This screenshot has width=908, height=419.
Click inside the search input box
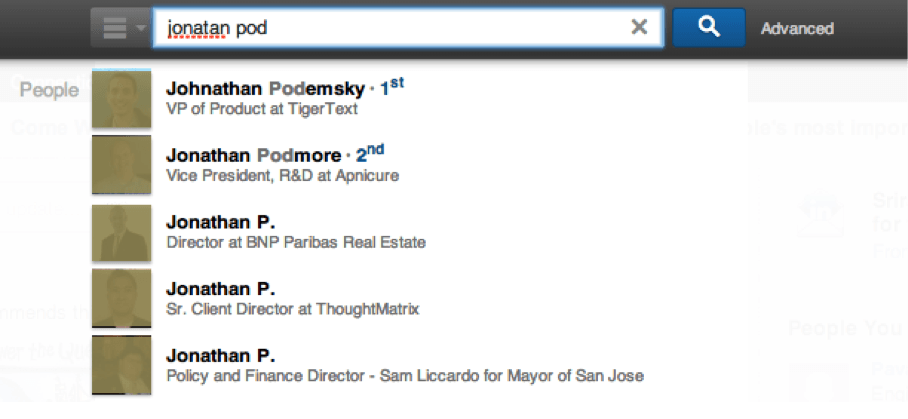pos(408,27)
